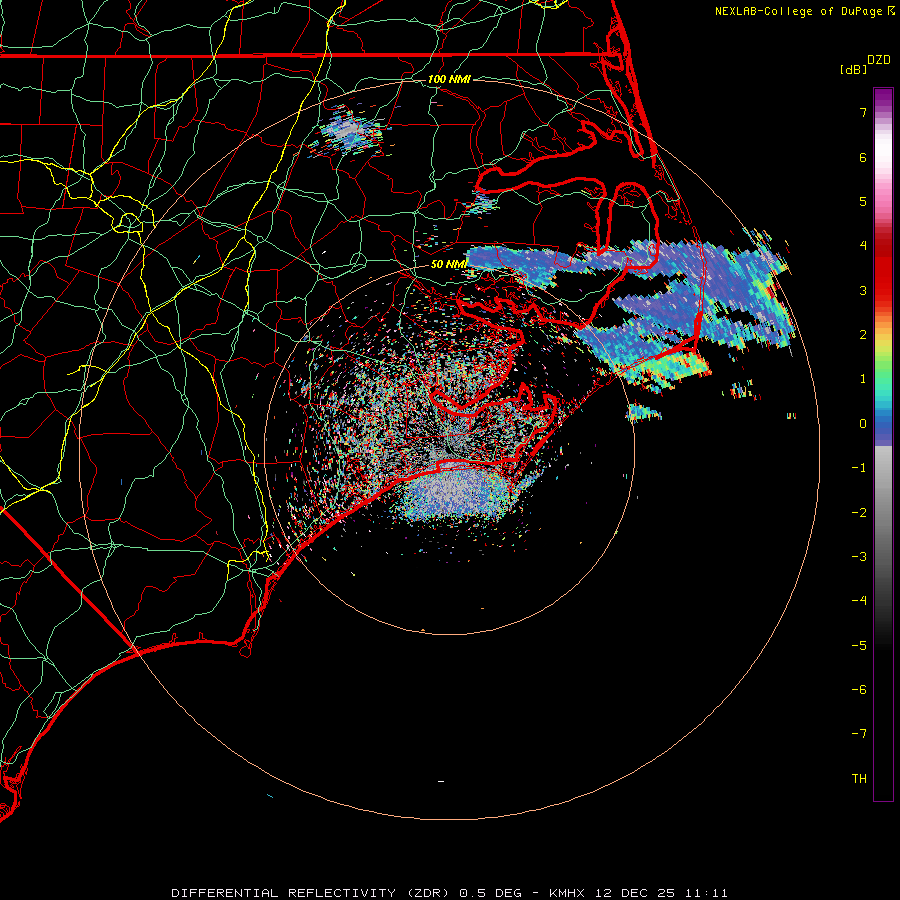
Task: Select the differential reflectivity color scale bar
Action: click(x=883, y=444)
